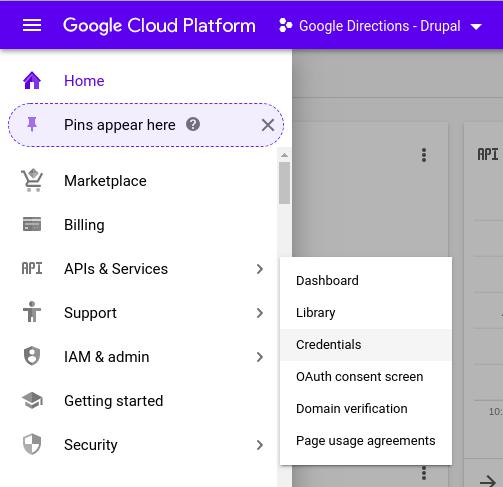Open upper card's three-dot options menu
Screen dimensions: 503x487
[424, 155]
